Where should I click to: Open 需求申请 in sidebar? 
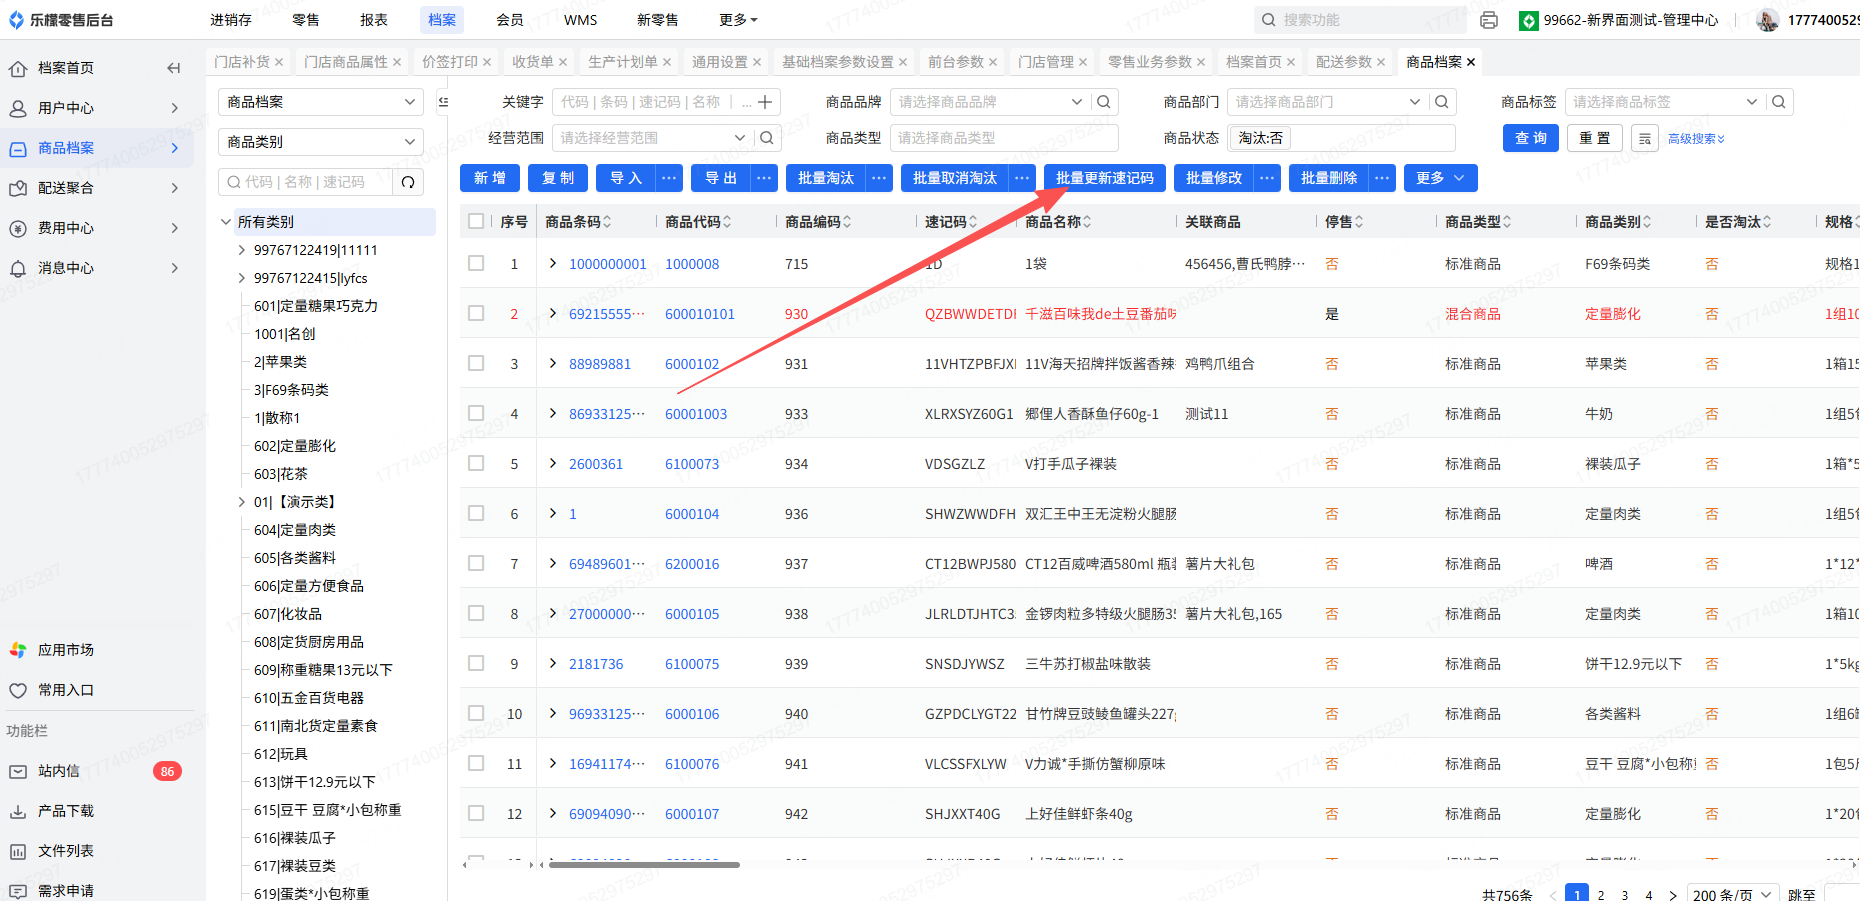[66, 890]
